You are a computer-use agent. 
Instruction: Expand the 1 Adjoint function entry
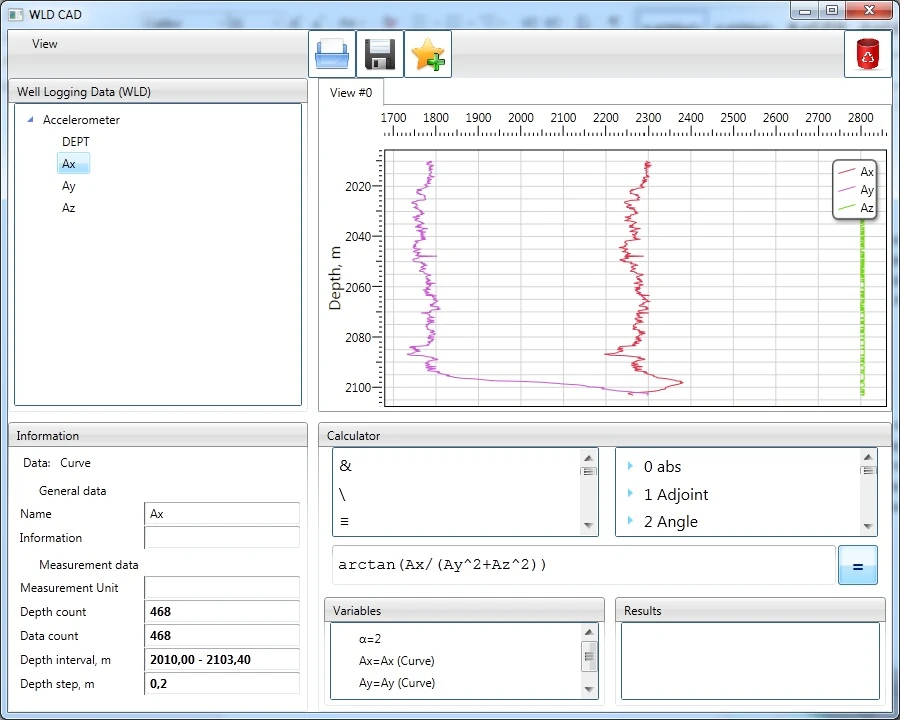click(630, 493)
